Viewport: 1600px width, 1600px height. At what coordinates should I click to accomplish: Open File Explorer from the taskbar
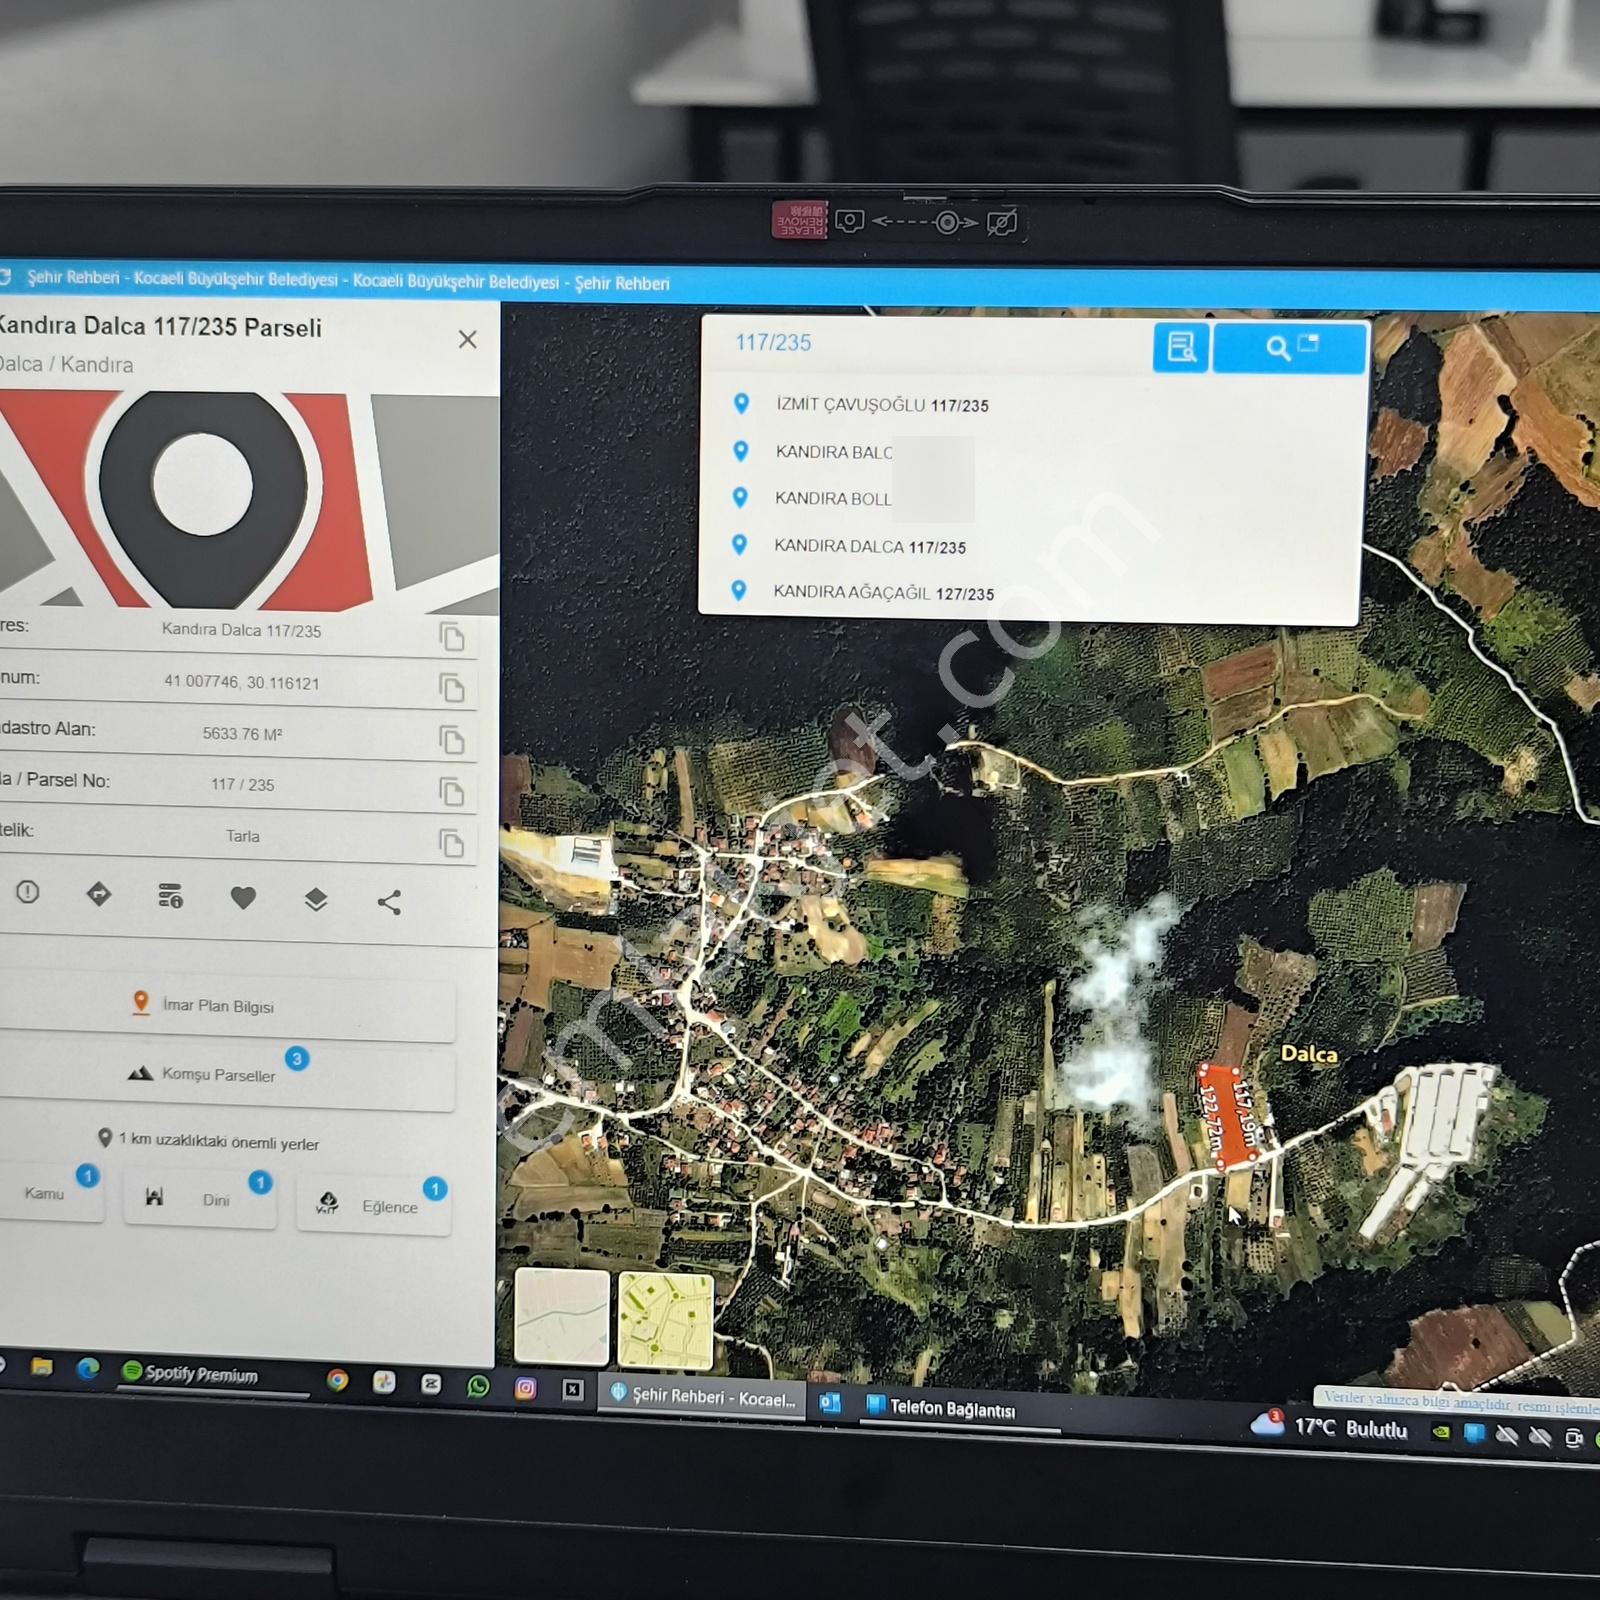[x=41, y=1366]
